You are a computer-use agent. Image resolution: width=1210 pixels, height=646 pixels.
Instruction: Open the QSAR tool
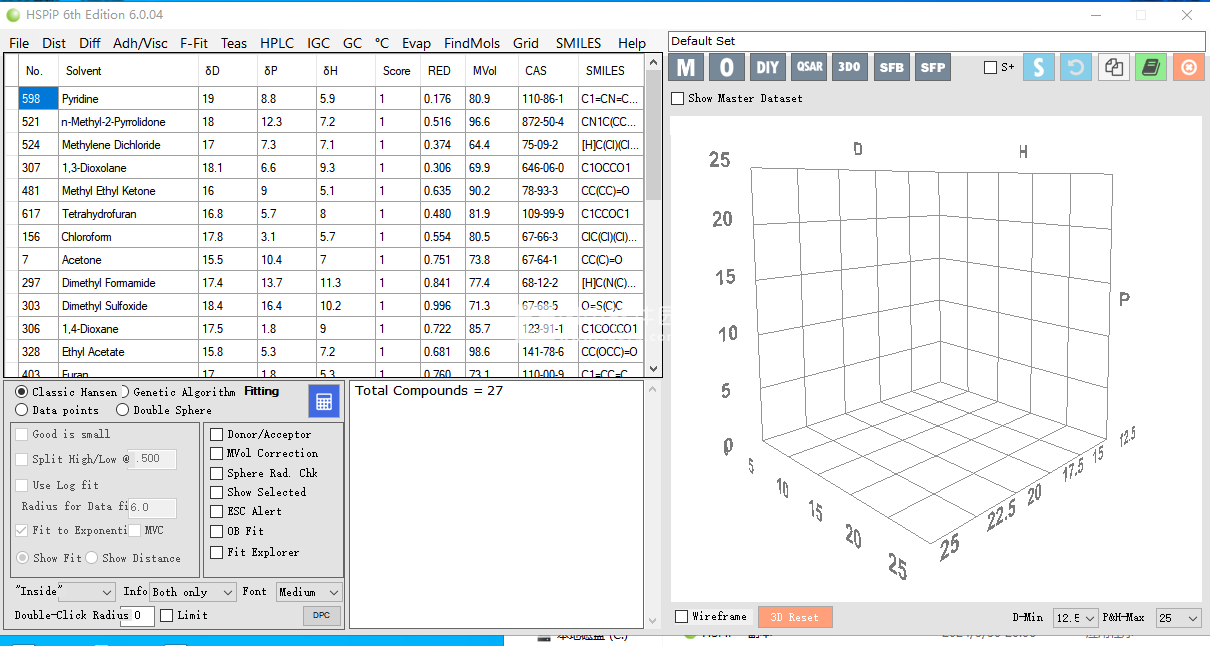809,67
